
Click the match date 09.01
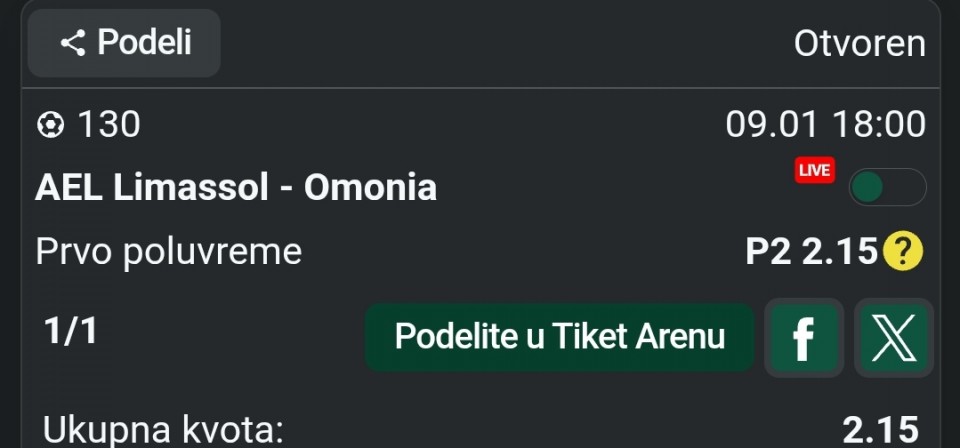[772, 125]
